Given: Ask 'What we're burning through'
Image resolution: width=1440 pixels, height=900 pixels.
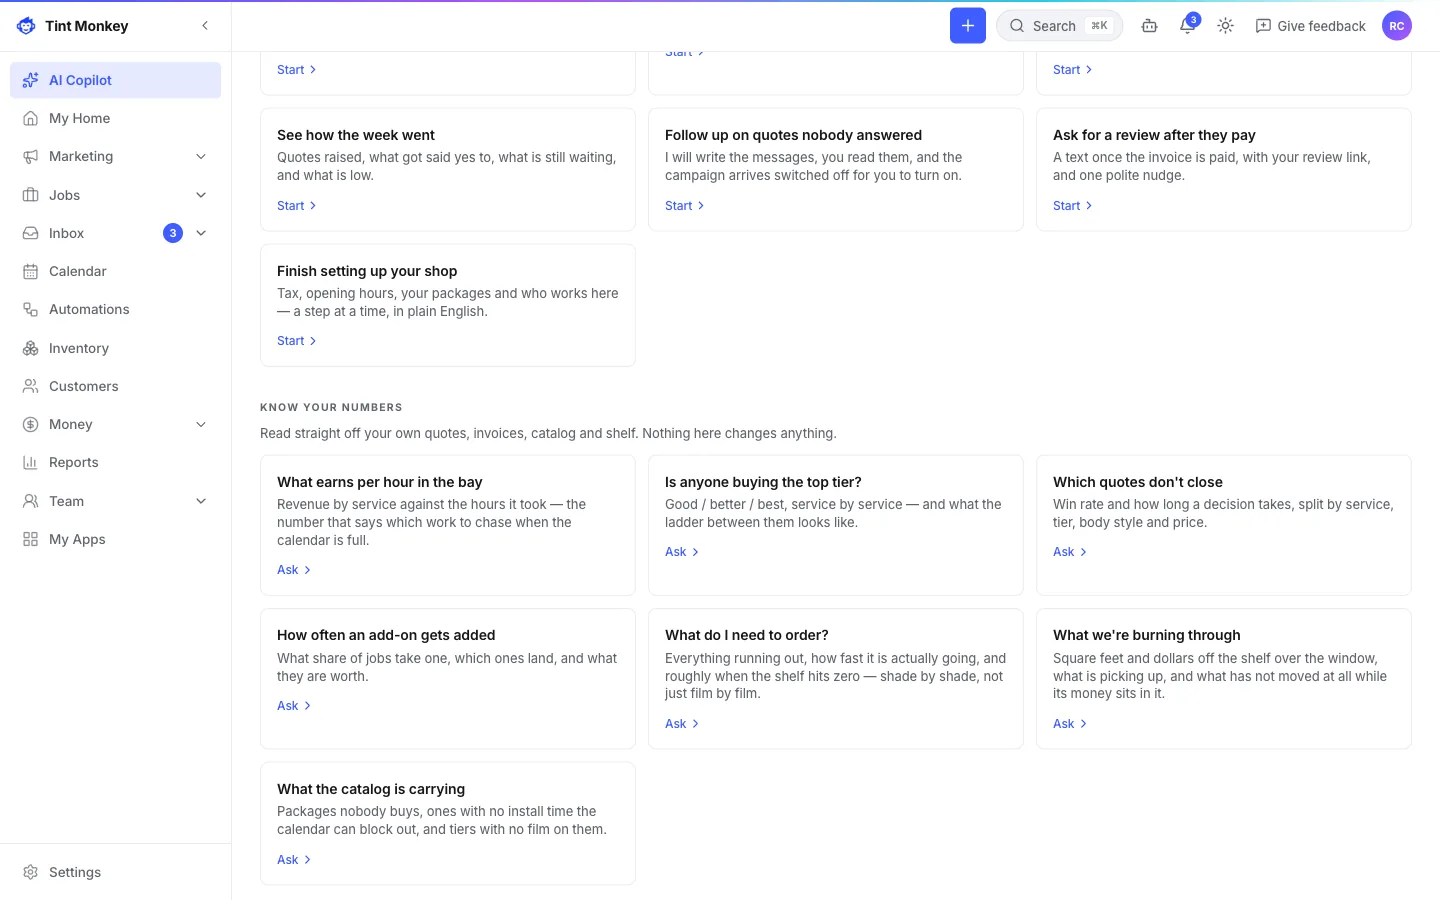Looking at the screenshot, I should click(1070, 724).
